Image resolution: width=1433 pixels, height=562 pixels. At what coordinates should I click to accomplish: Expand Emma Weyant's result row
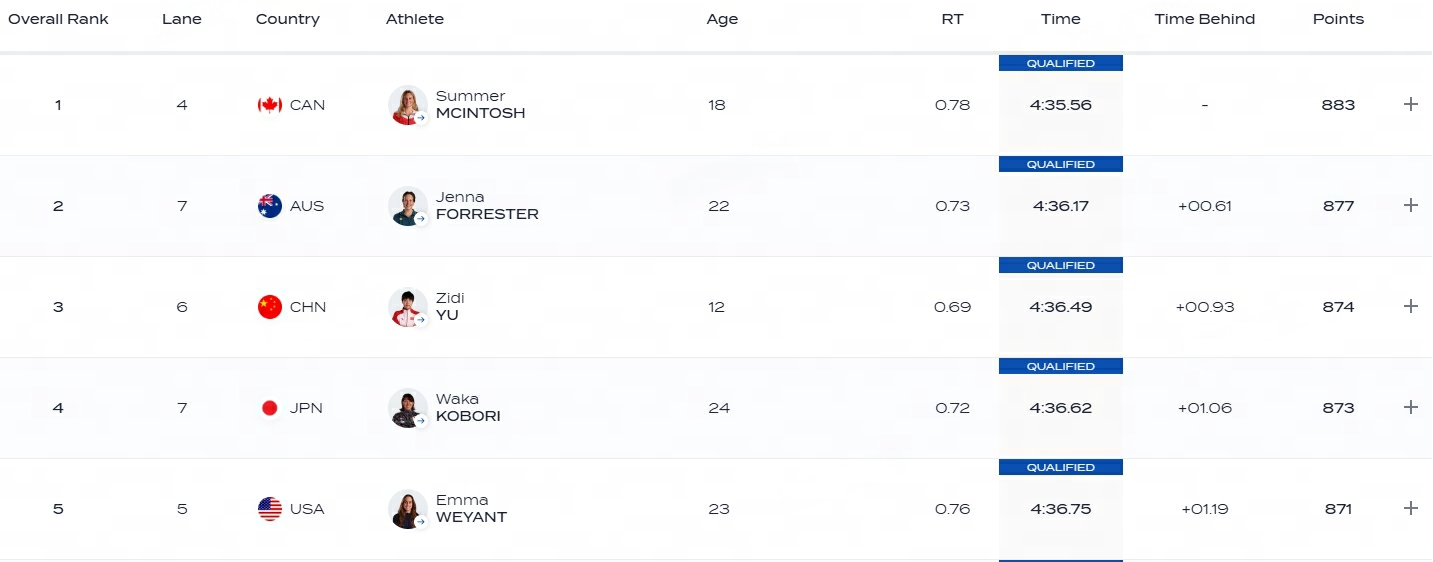1411,508
